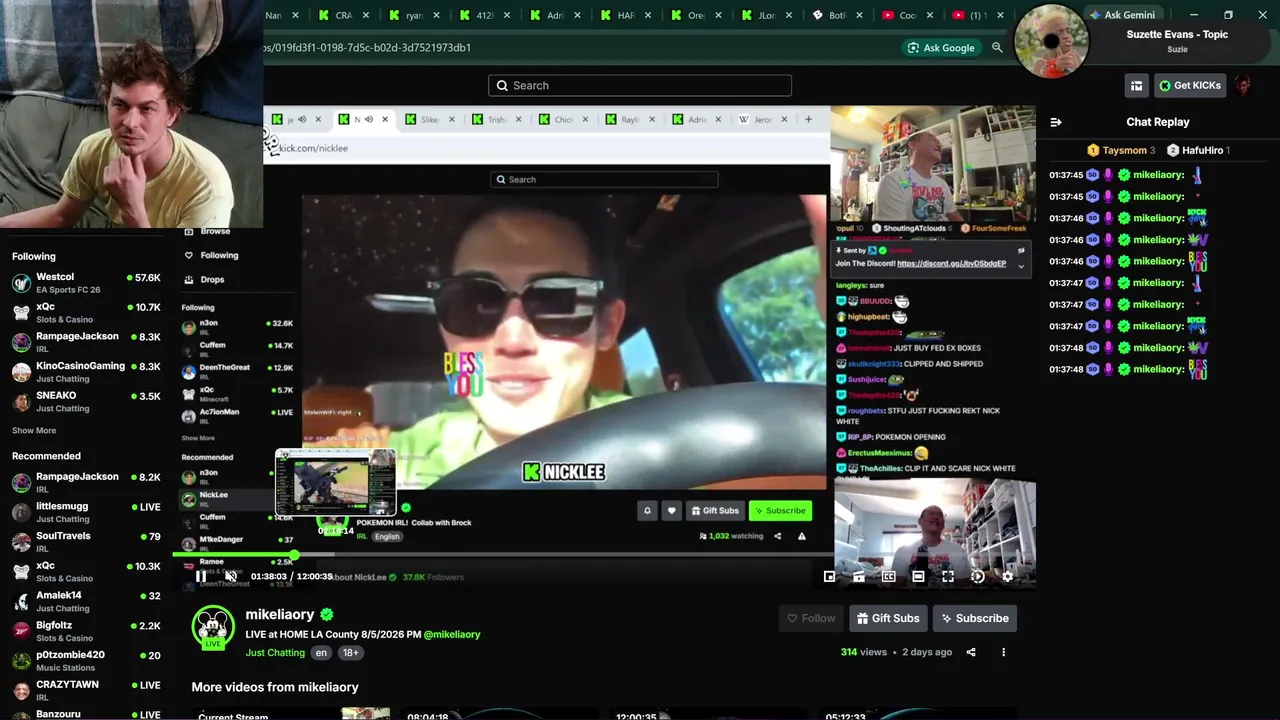This screenshot has width=1280, height=720.
Task: Switch to the 'JLor' browser tab
Action: coord(767,15)
